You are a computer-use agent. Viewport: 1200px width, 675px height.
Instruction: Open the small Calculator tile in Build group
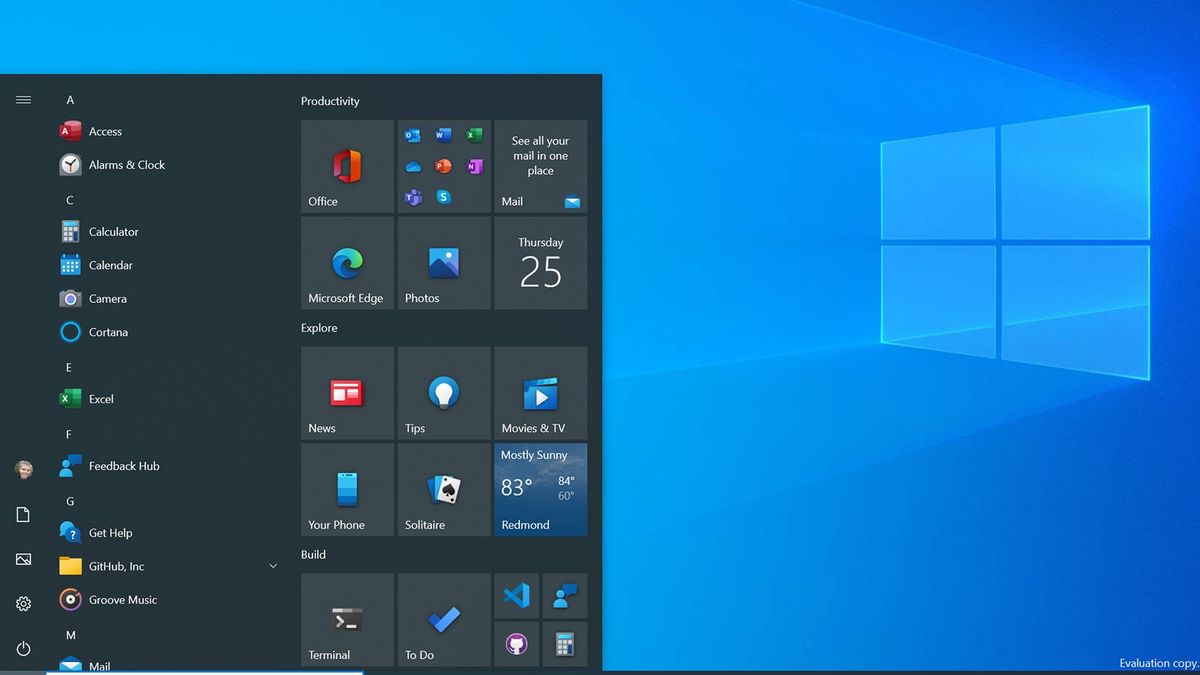565,644
